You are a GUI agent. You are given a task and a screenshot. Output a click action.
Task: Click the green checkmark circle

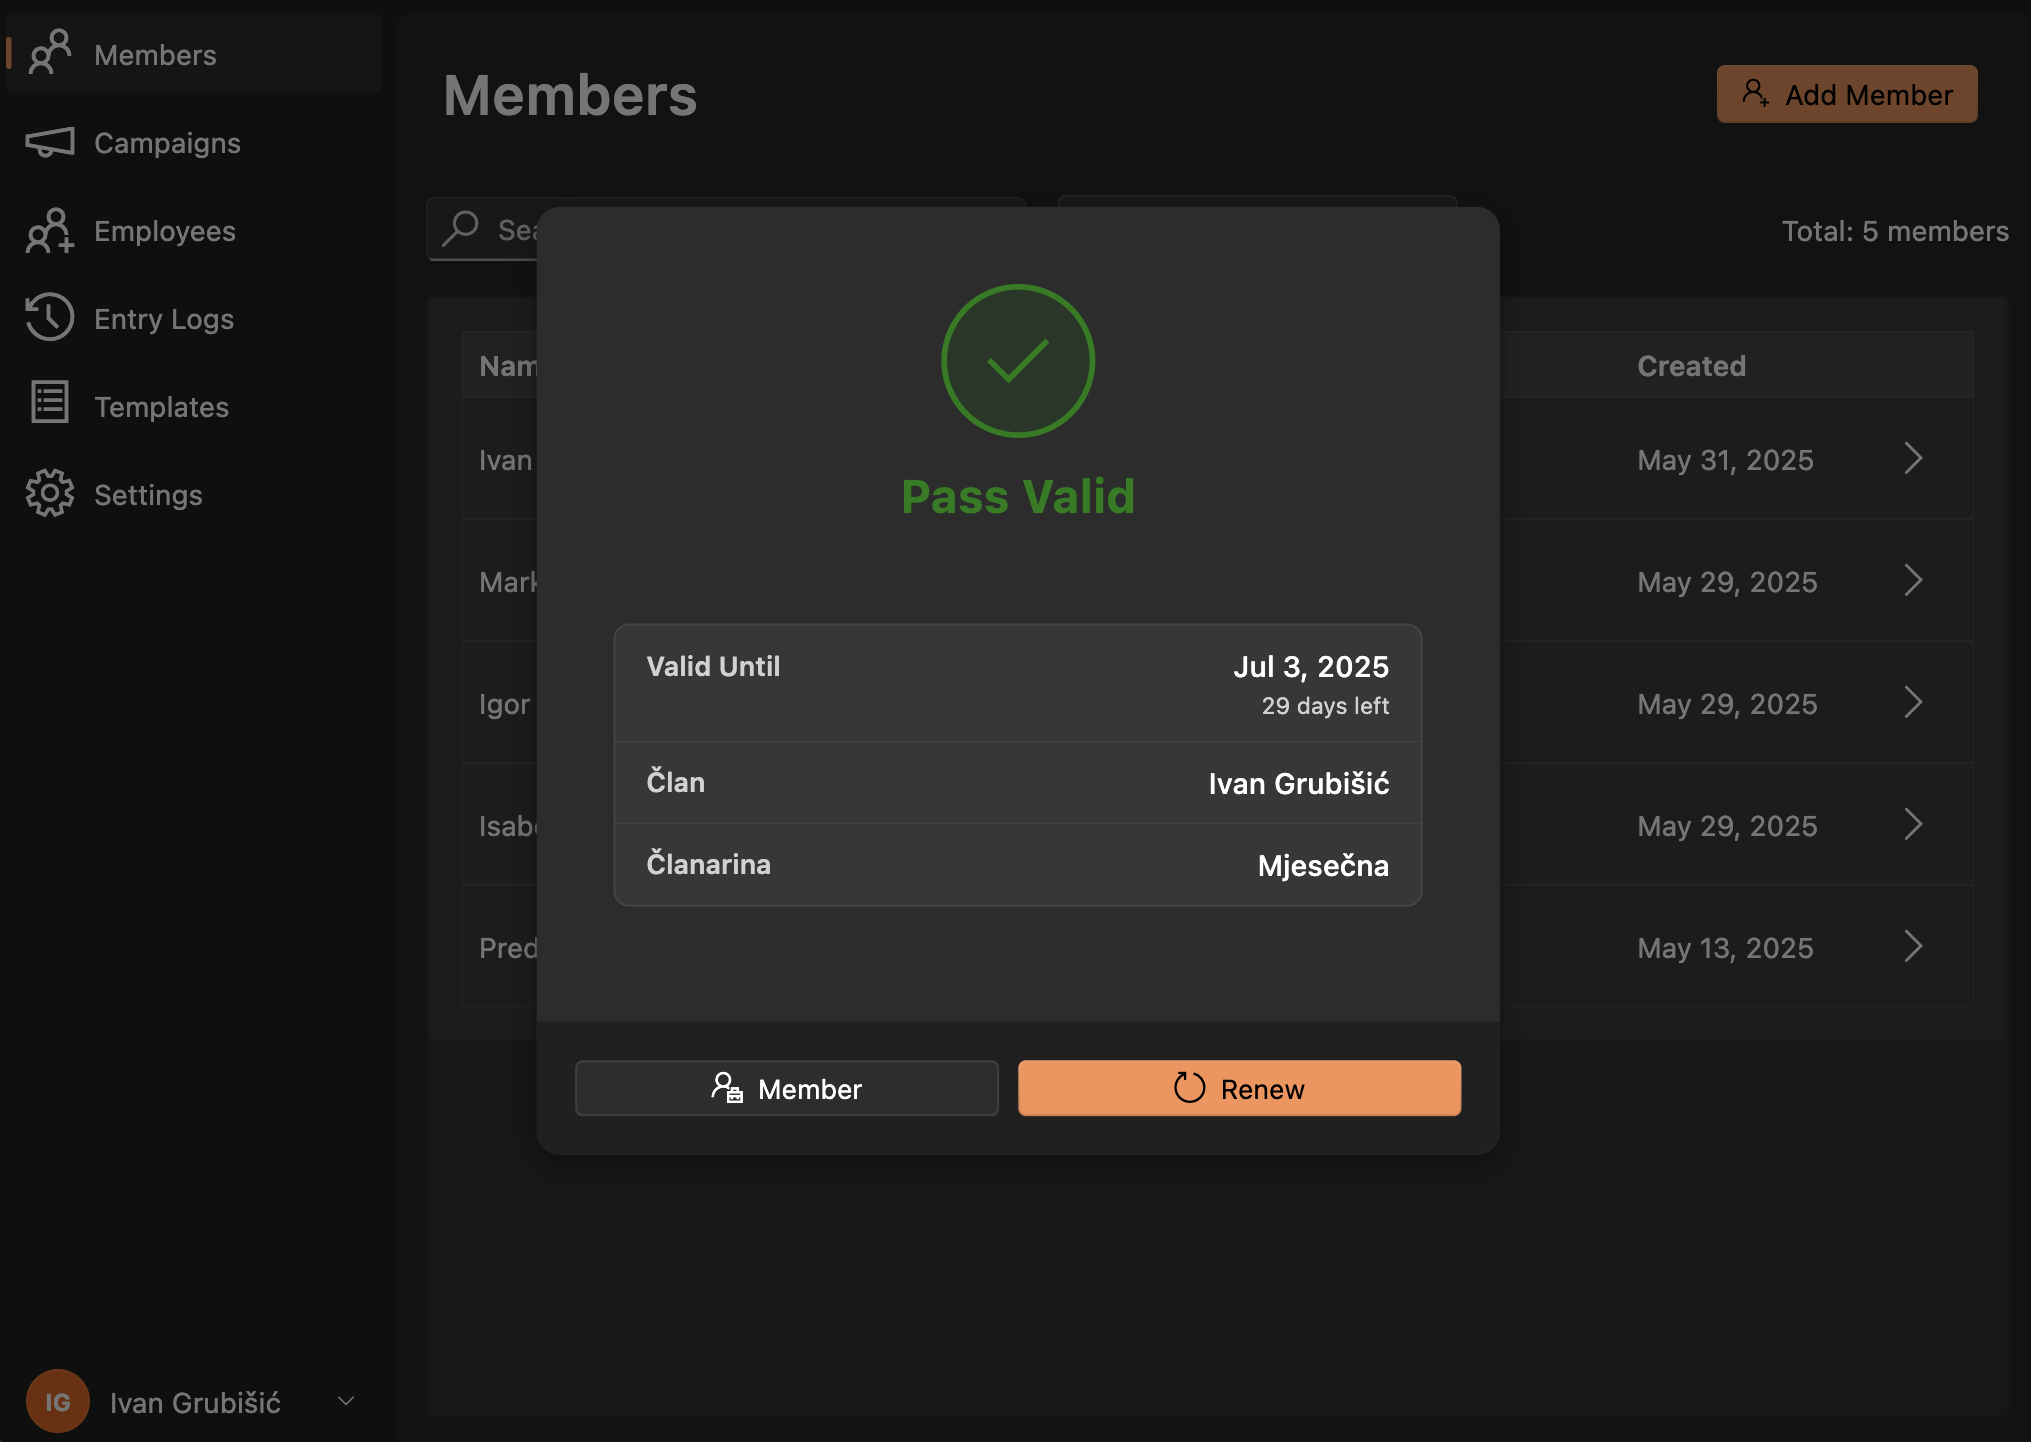1016,361
